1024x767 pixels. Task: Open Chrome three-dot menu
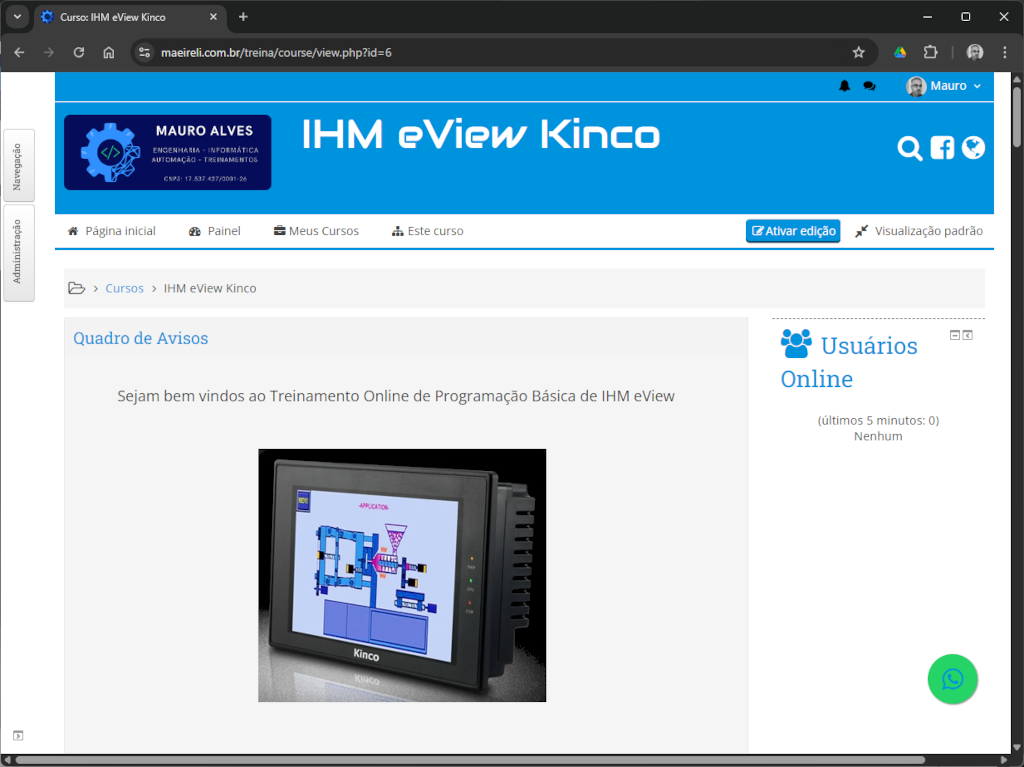[1005, 52]
